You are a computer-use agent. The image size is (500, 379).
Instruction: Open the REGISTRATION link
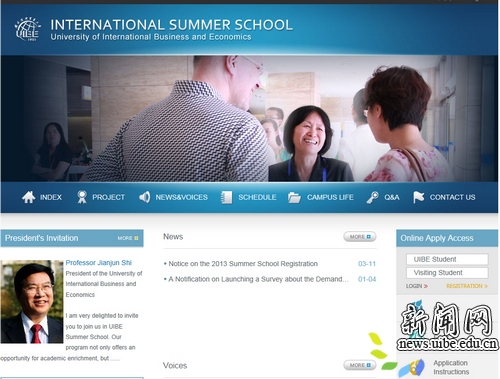tap(467, 286)
